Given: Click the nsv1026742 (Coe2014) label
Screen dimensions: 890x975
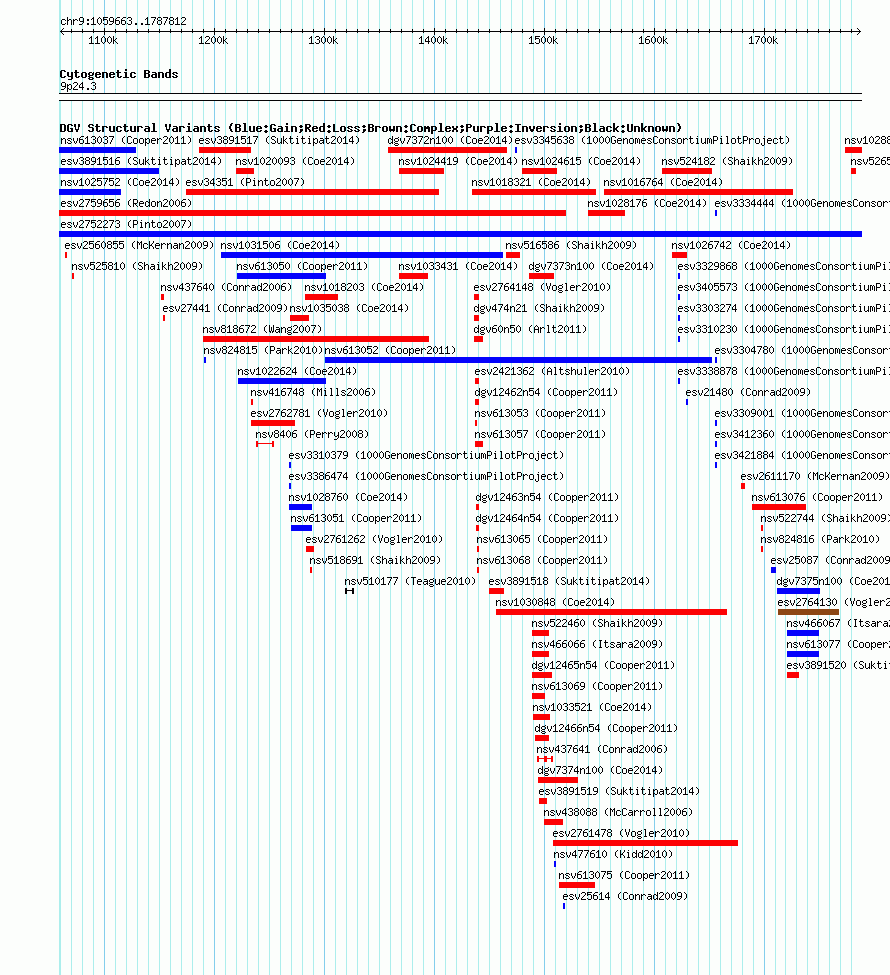Looking at the screenshot, I should (x=731, y=245).
